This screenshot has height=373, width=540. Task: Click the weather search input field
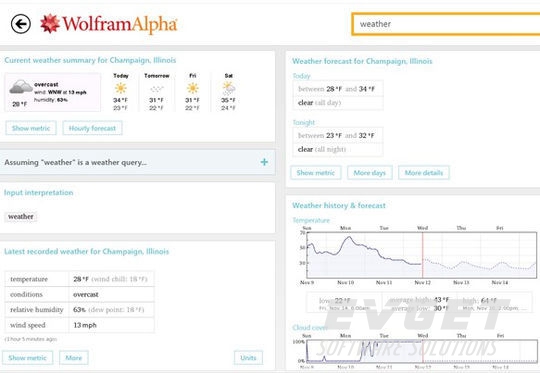(x=446, y=24)
